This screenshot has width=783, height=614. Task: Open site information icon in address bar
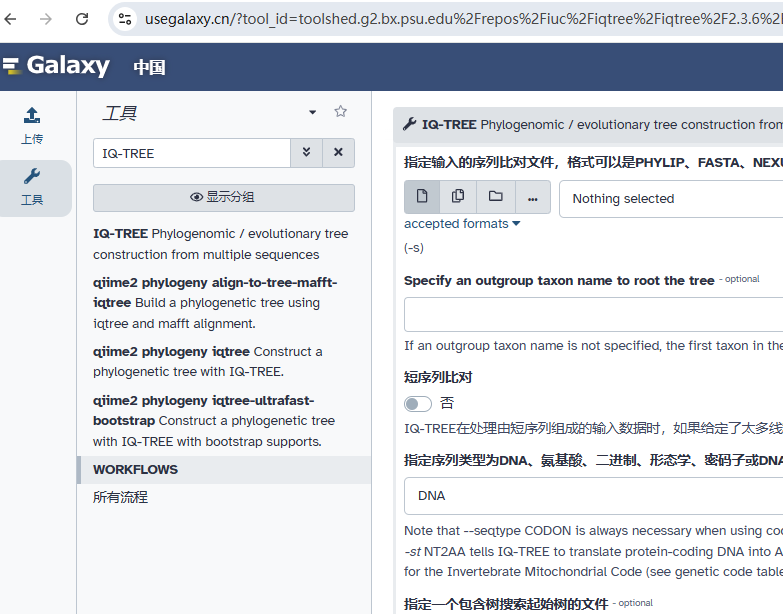[125, 19]
